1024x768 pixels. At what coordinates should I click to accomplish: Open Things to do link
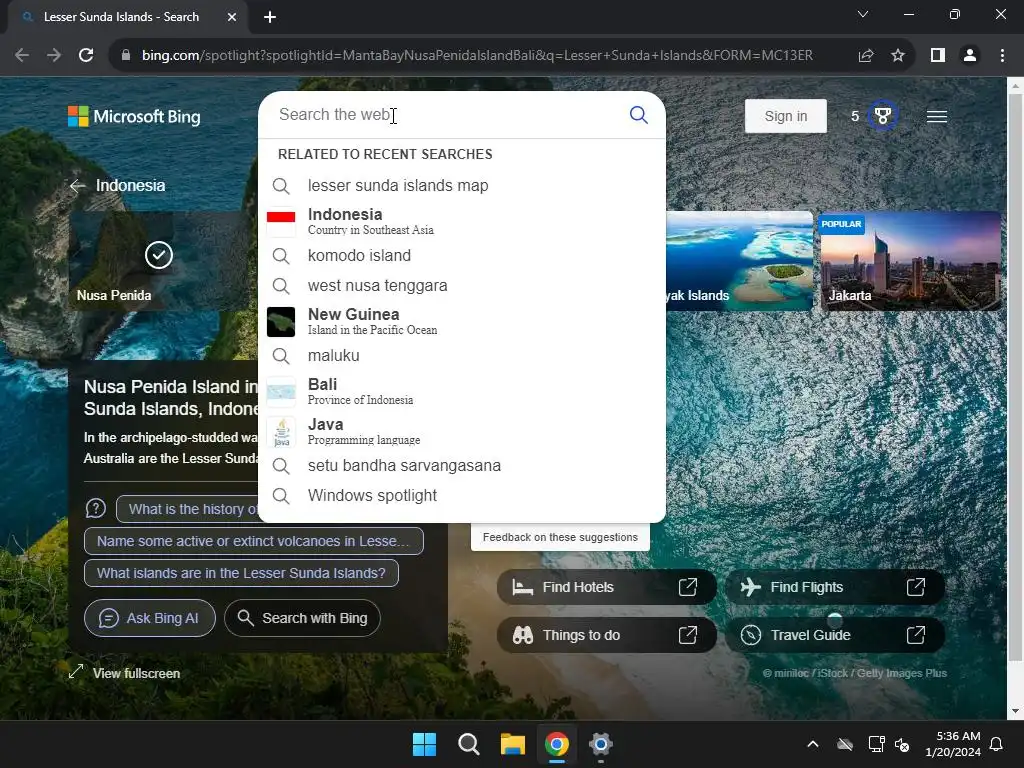point(606,635)
